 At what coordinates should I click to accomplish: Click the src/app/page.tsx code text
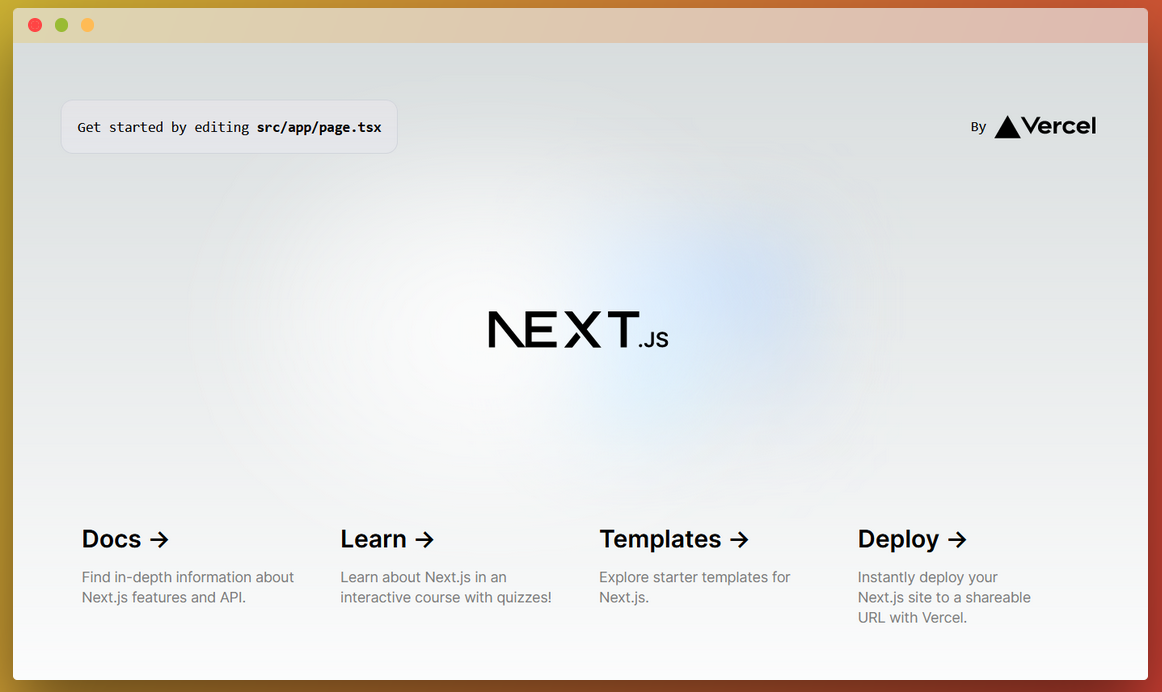319,127
